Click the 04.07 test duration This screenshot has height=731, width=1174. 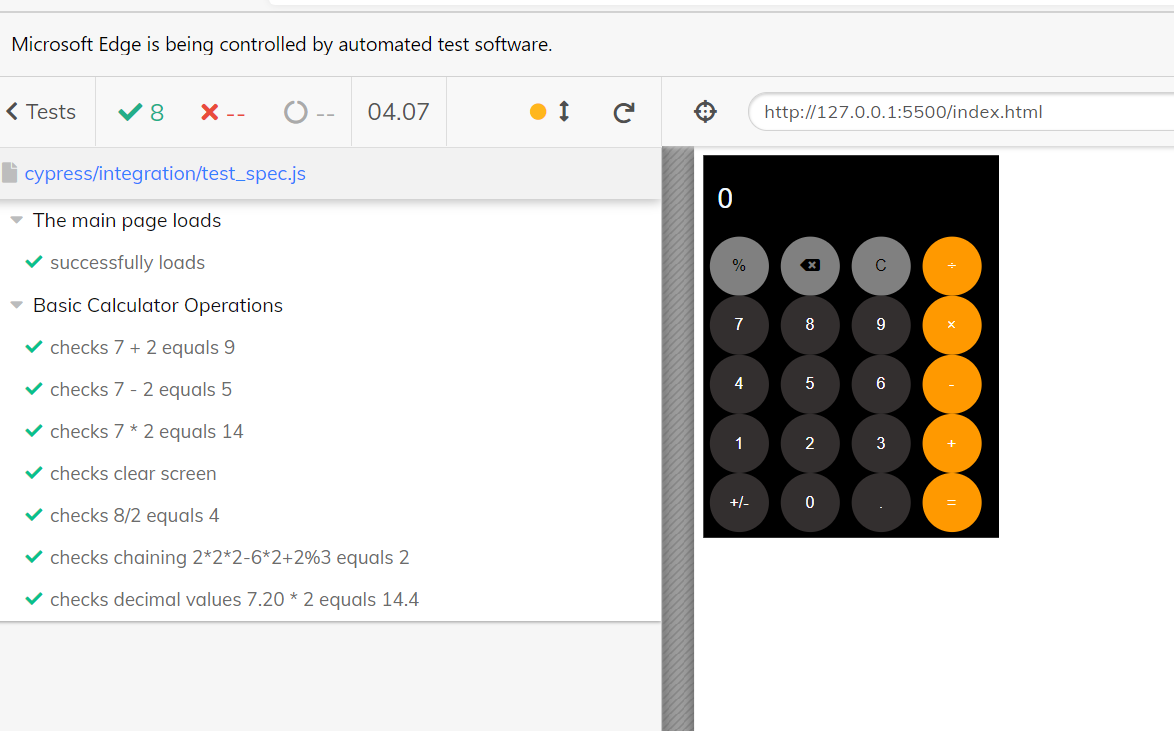398,112
